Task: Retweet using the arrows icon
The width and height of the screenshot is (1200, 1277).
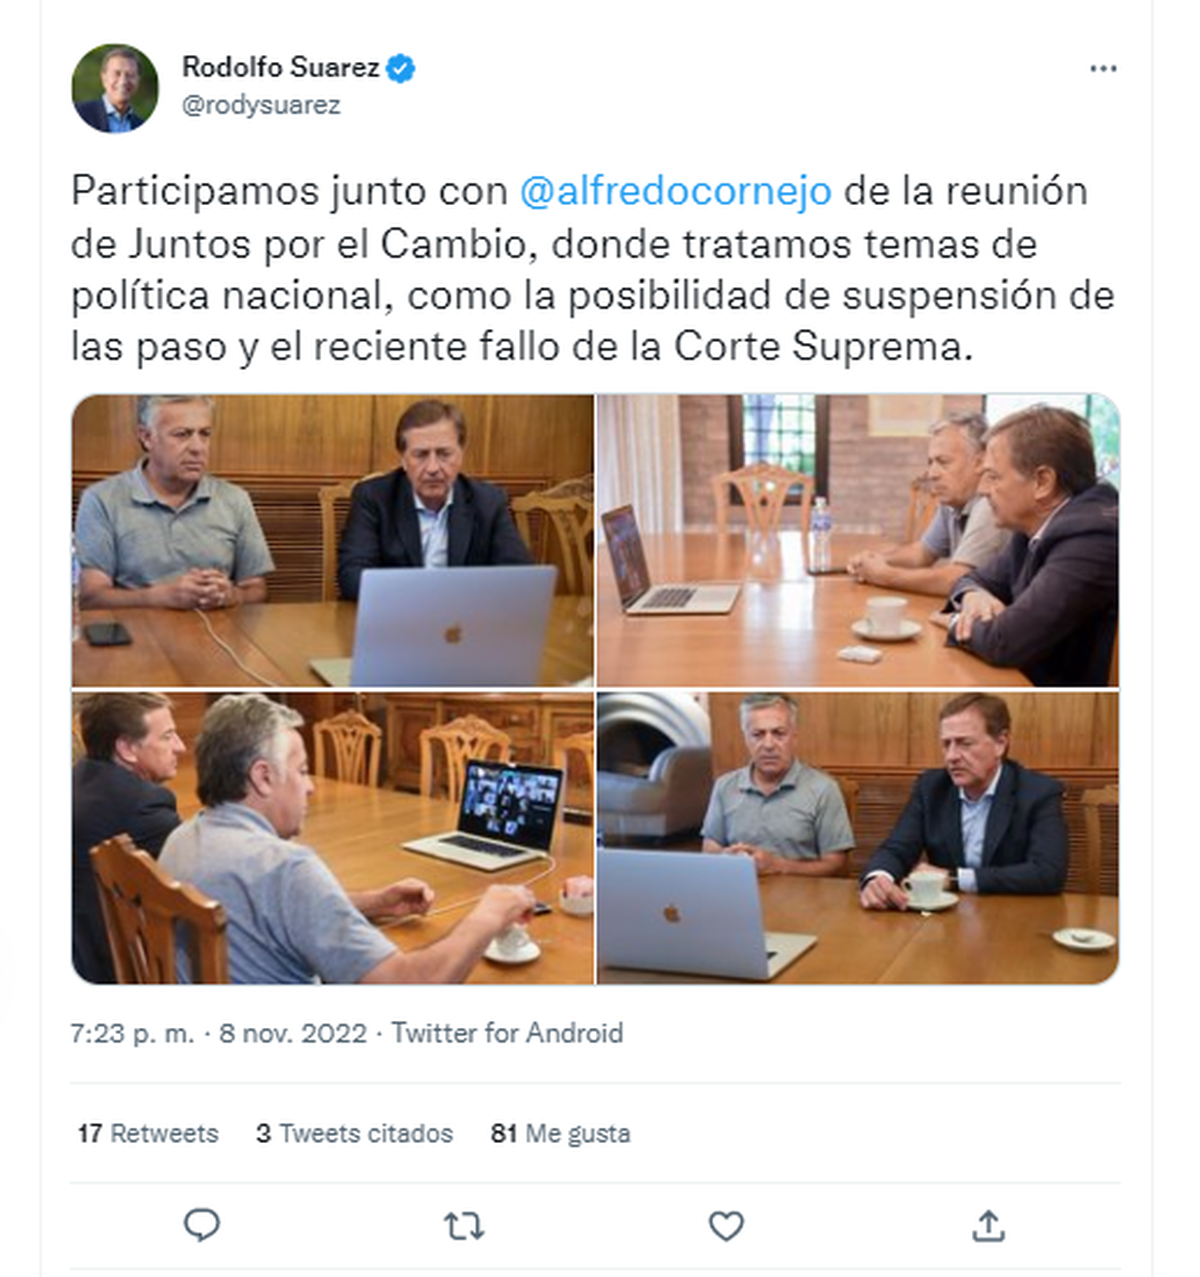Action: 464,1225
